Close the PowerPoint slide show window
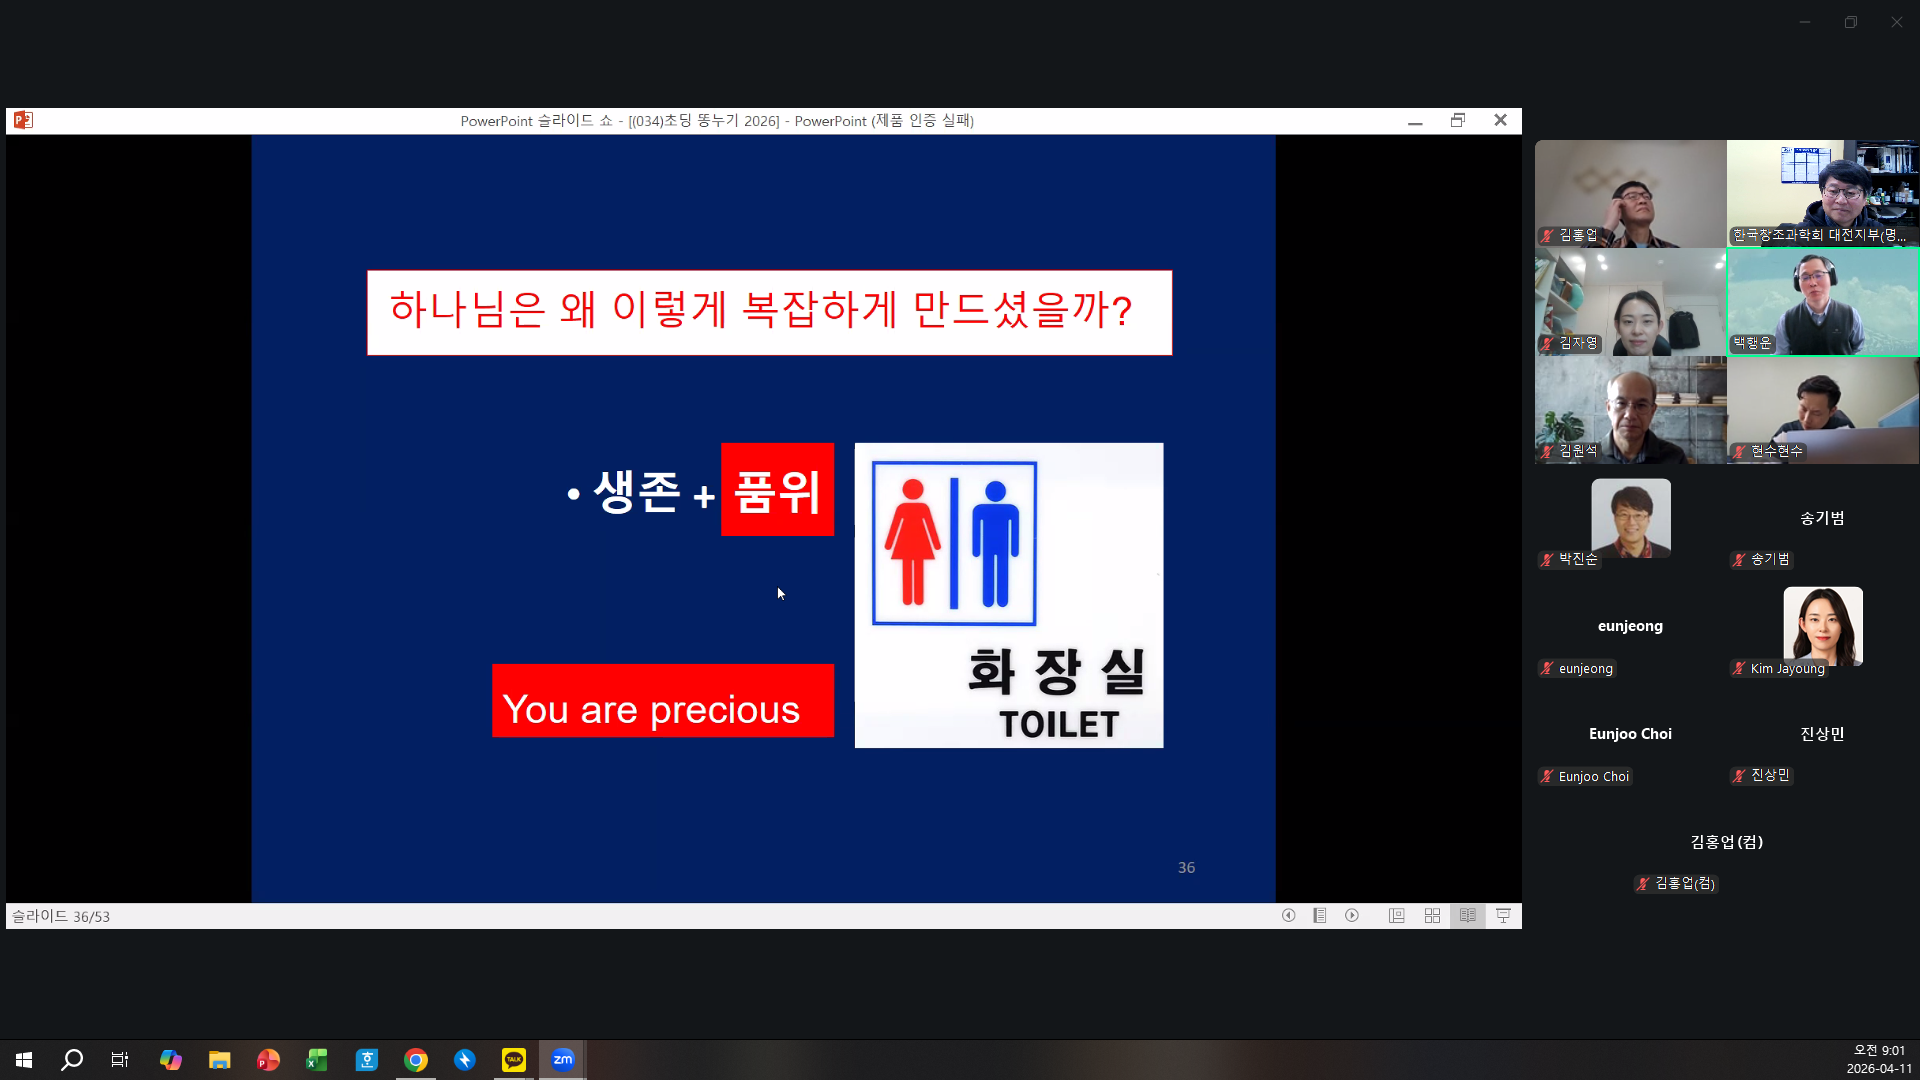 coord(1500,121)
